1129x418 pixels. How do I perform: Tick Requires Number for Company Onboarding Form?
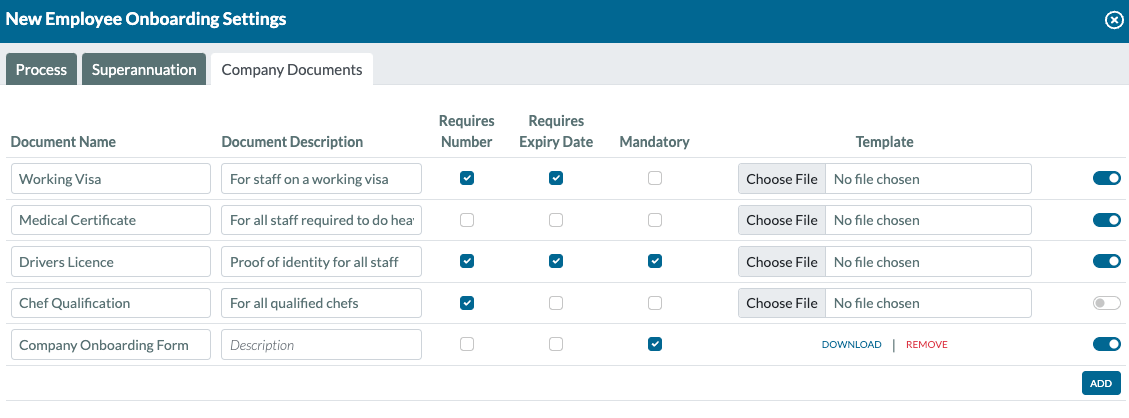(x=467, y=345)
